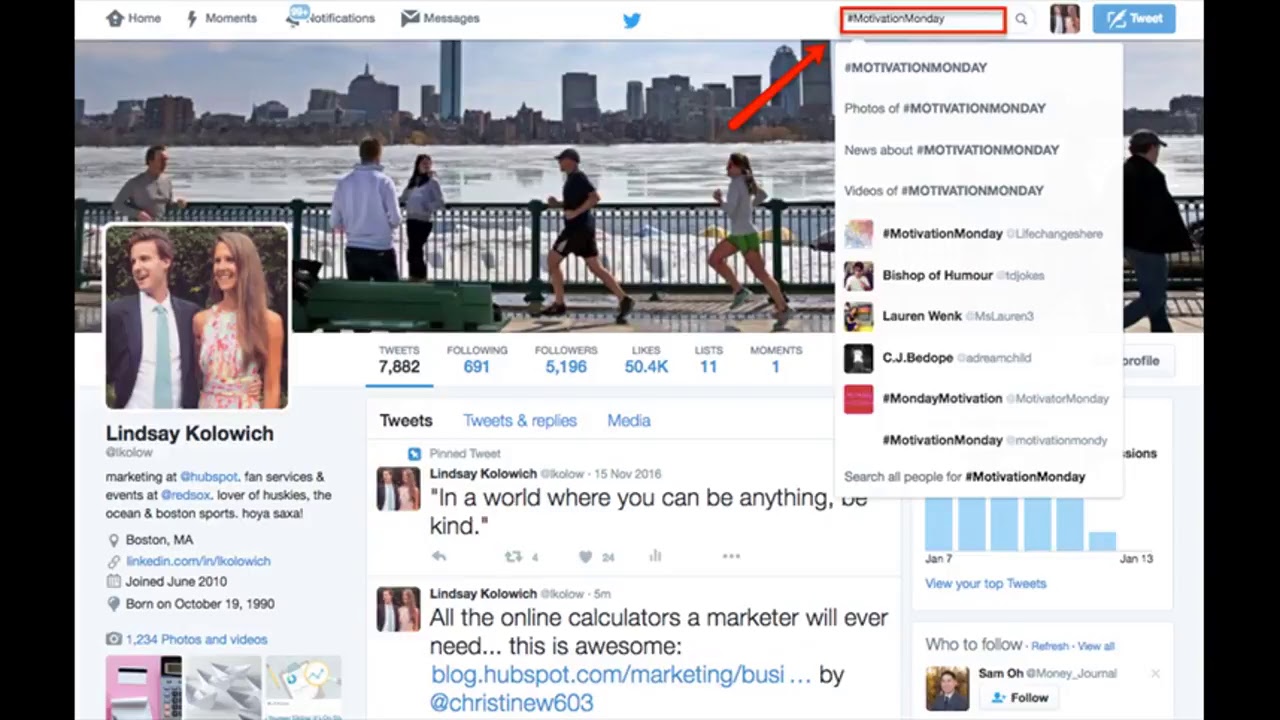The height and width of the screenshot is (720, 1280).
Task: Click C.J.Bedope avatar thumbnail
Action: 858,358
